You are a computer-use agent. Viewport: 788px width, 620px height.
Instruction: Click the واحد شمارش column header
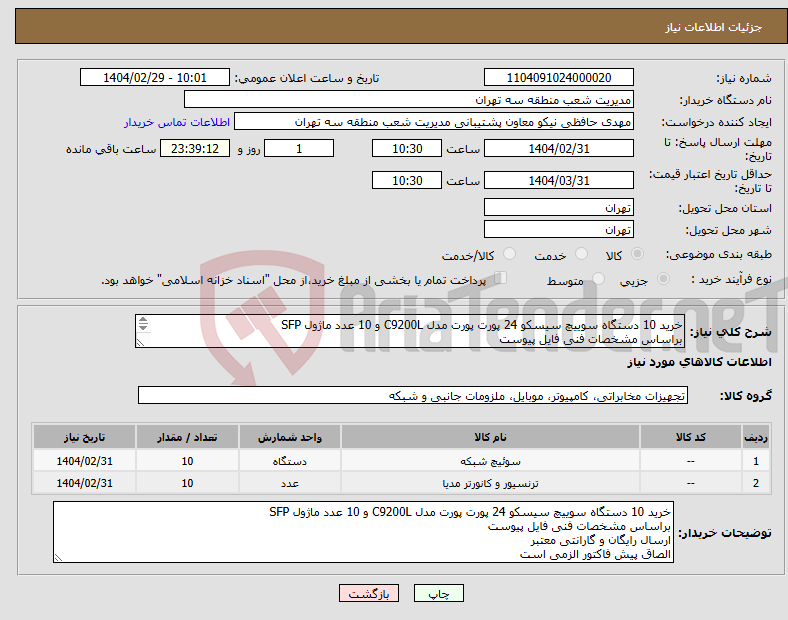290,437
